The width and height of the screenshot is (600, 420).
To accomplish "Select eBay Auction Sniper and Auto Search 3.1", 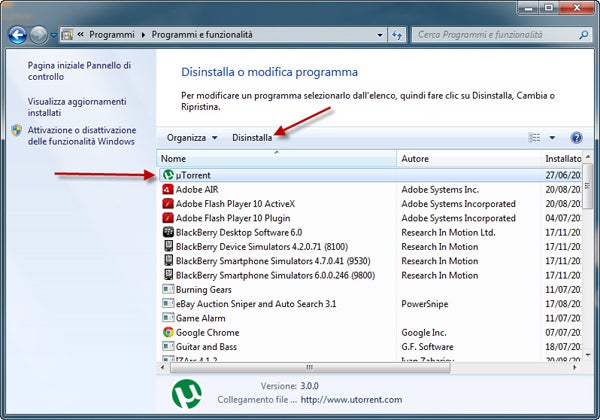I will [256, 304].
